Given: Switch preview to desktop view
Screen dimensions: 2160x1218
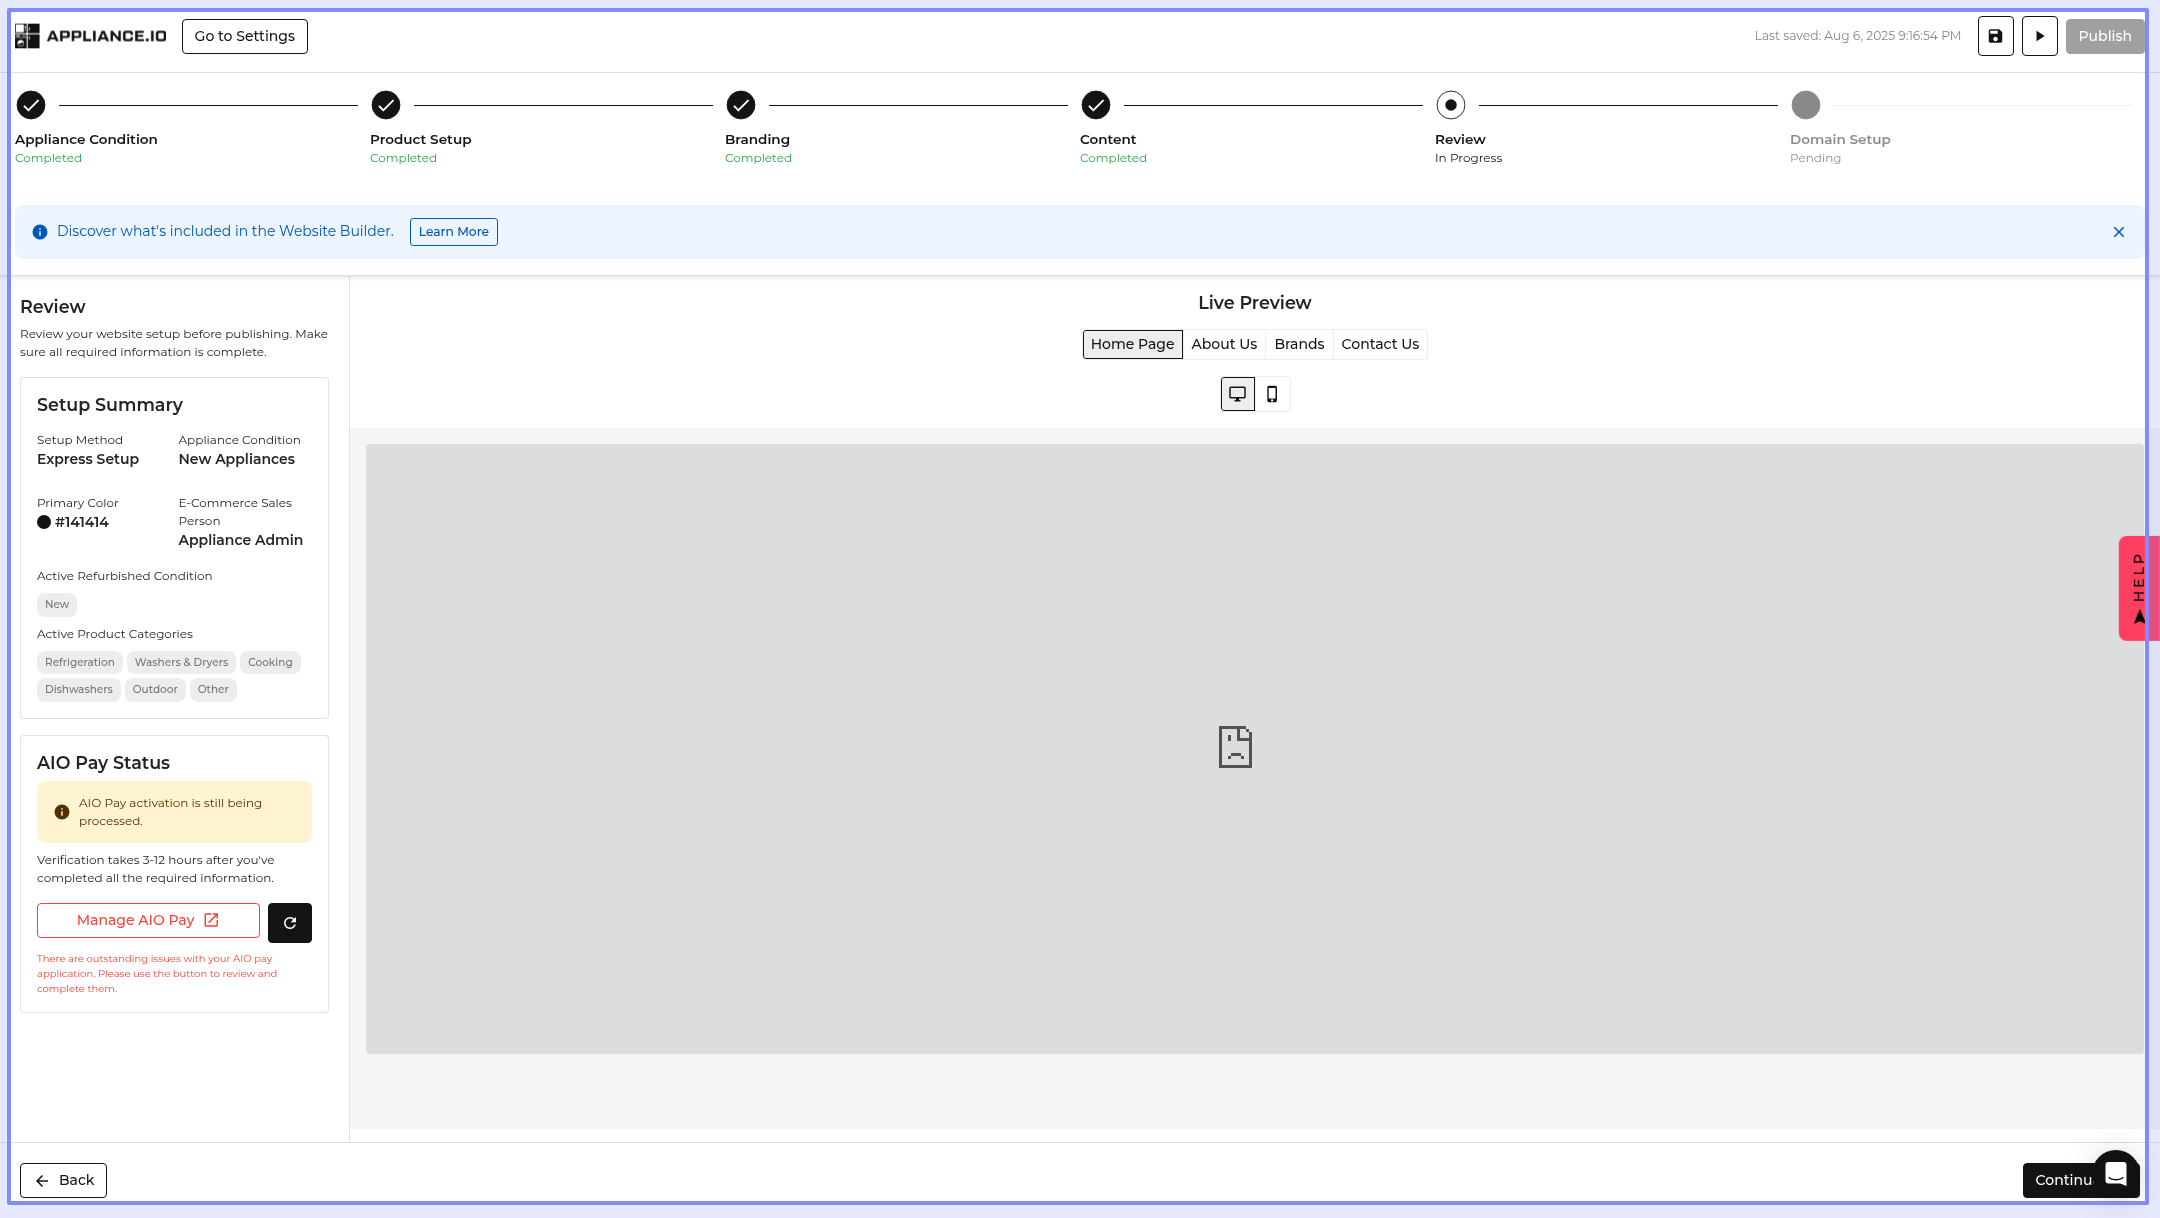Looking at the screenshot, I should click(1237, 394).
